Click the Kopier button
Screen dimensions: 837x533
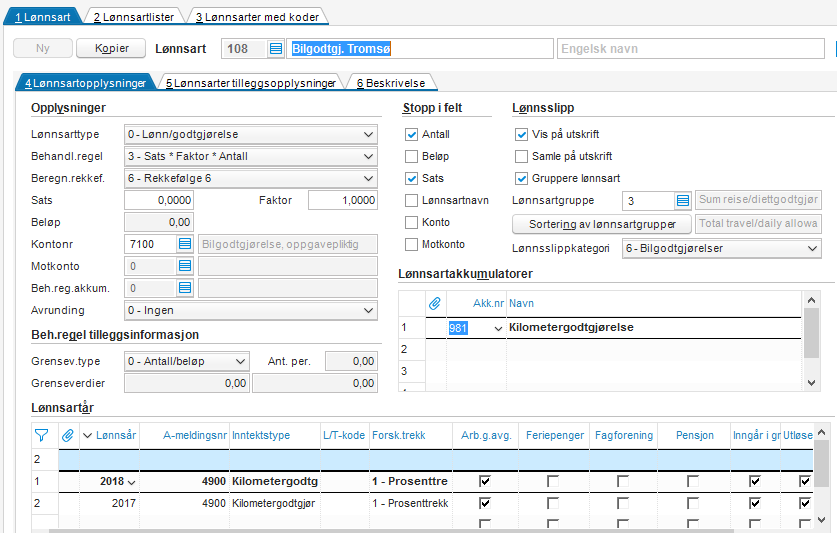pyautogui.click(x=112, y=49)
